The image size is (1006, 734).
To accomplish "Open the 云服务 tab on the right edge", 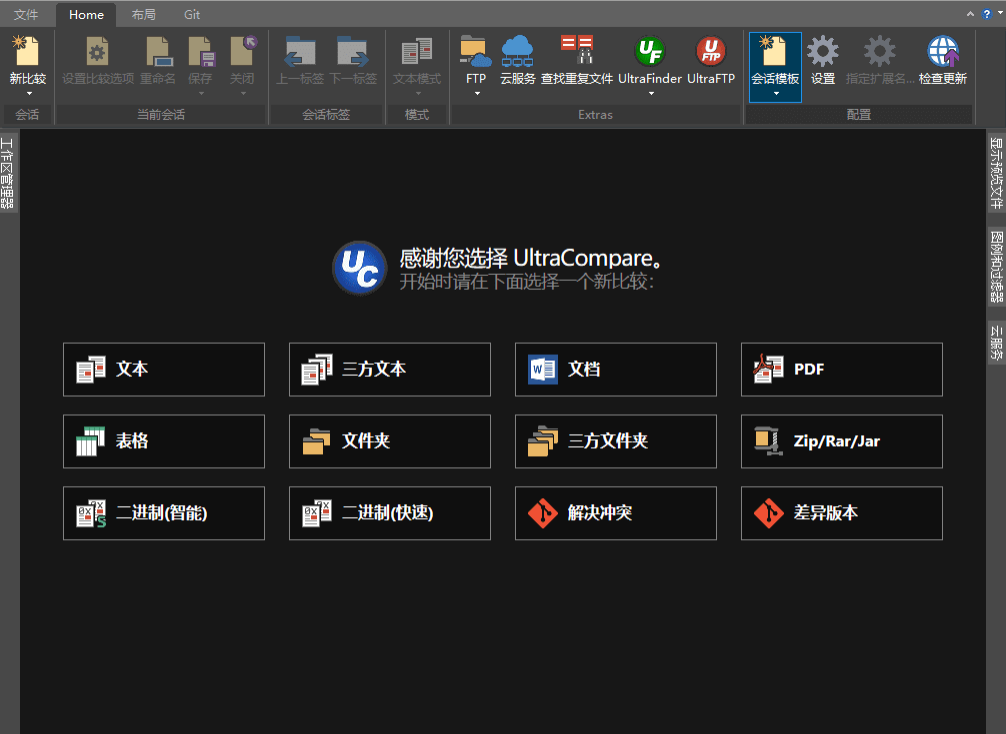I will [996, 342].
